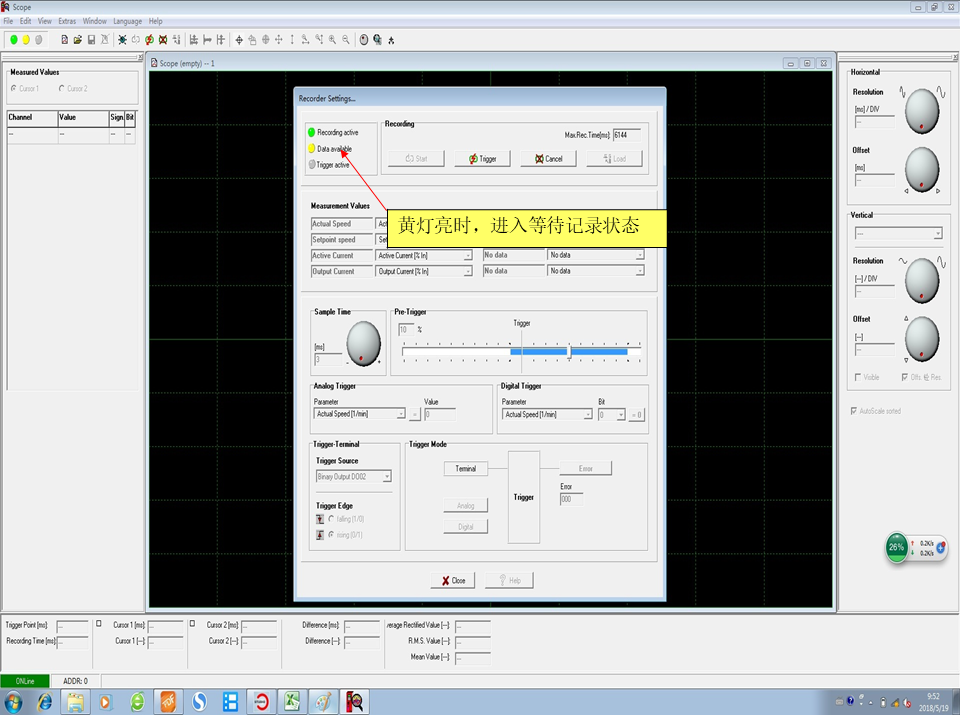Viewport: 960px width, 720px height.
Task: Toggle the Visible checkbox in Vertical panel
Action: [x=858, y=377]
